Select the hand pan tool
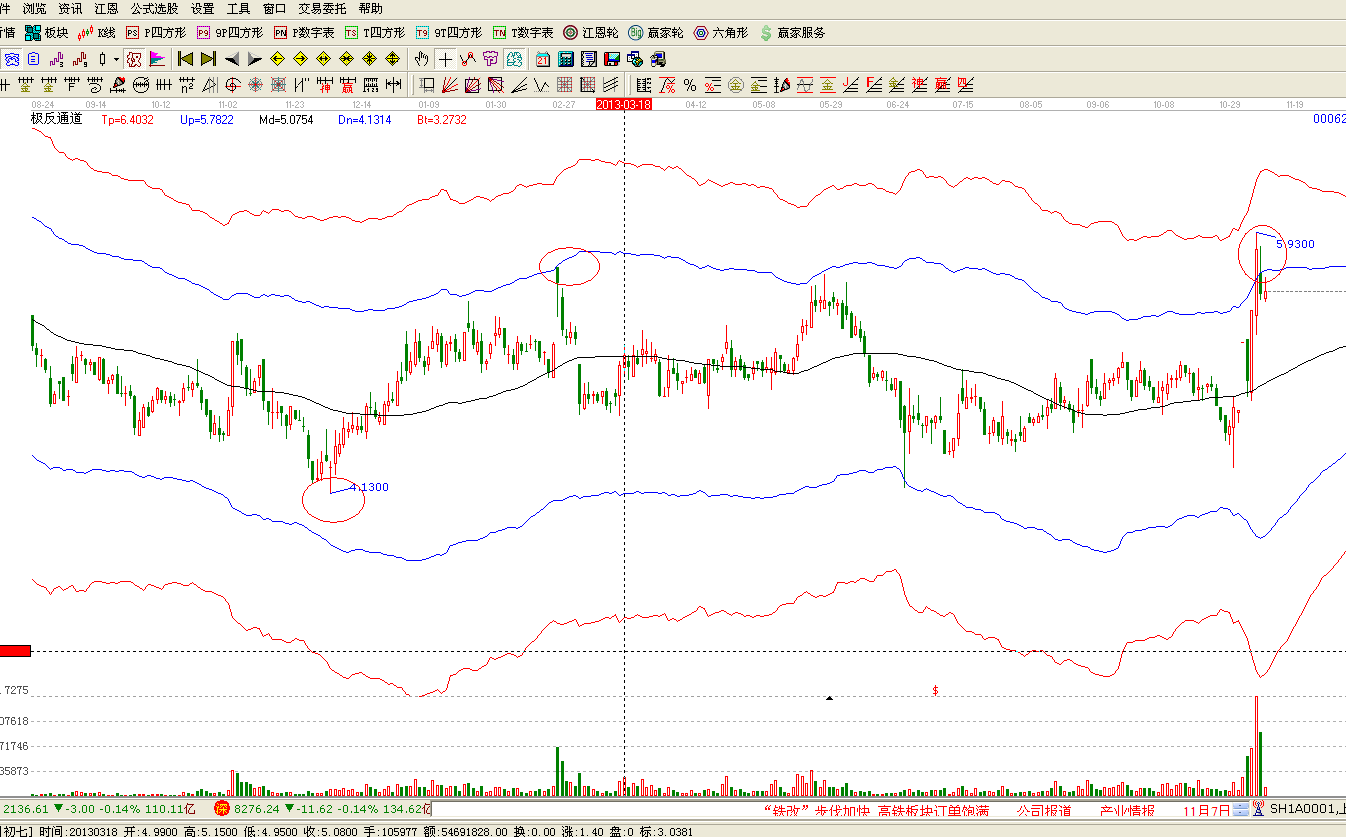 [421, 59]
